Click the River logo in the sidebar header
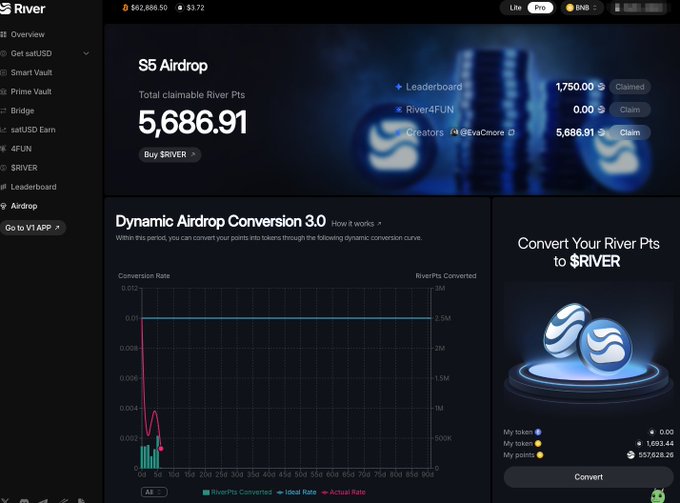The image size is (680, 503). click(x=23, y=8)
